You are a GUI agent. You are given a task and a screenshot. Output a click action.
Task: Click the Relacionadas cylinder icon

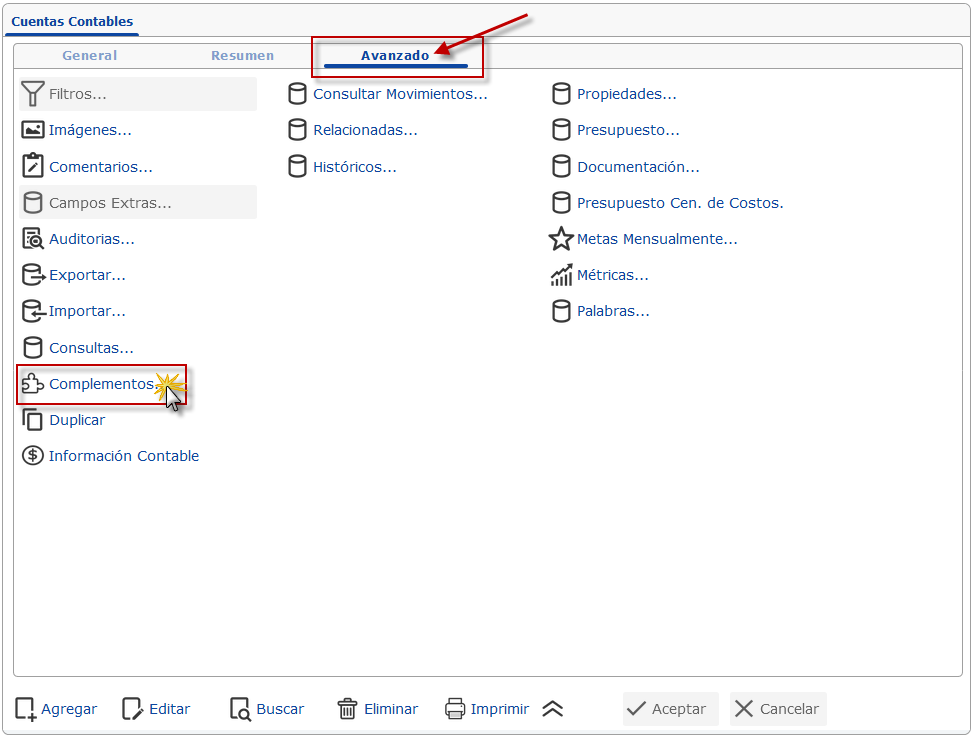tap(297, 130)
